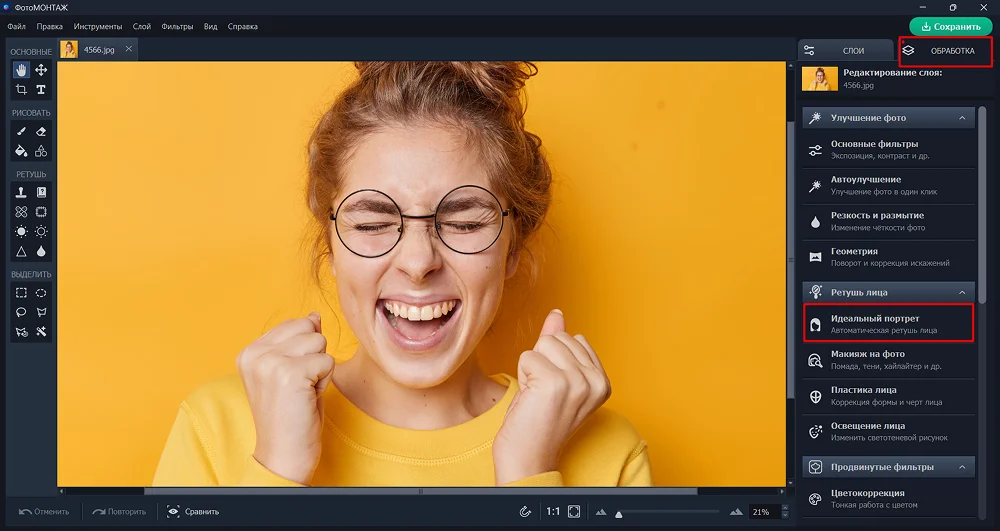Open the Фильтры menu
The width and height of the screenshot is (1000, 531).
[177, 26]
